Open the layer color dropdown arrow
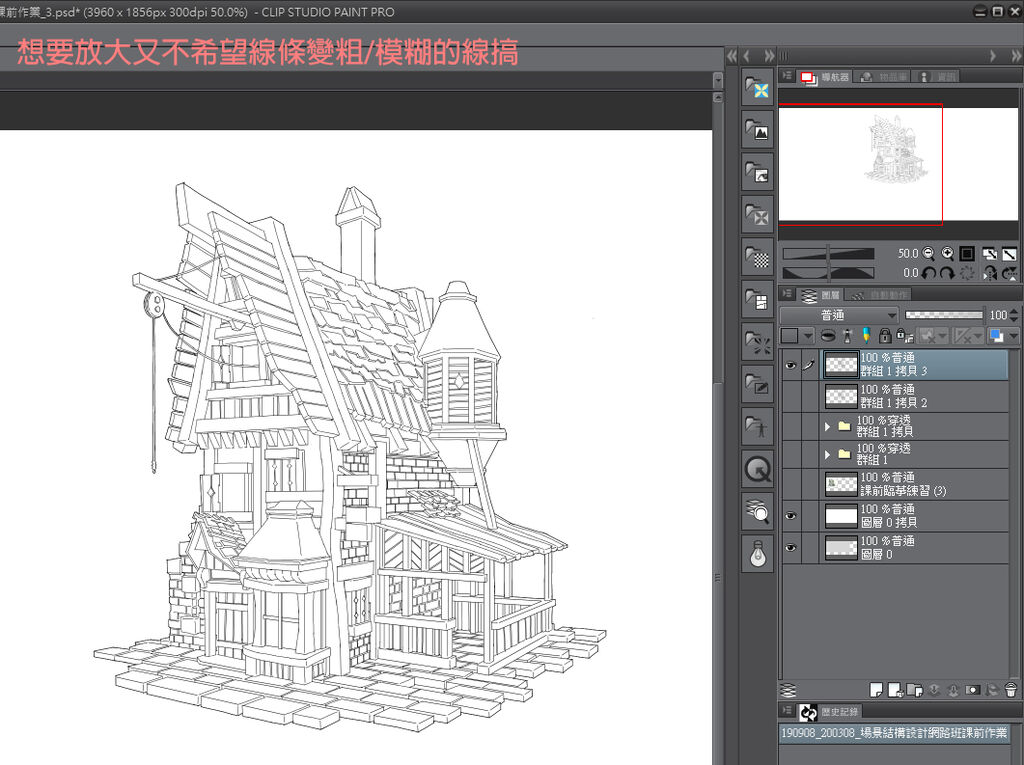This screenshot has height=765, width=1024. click(1013, 336)
